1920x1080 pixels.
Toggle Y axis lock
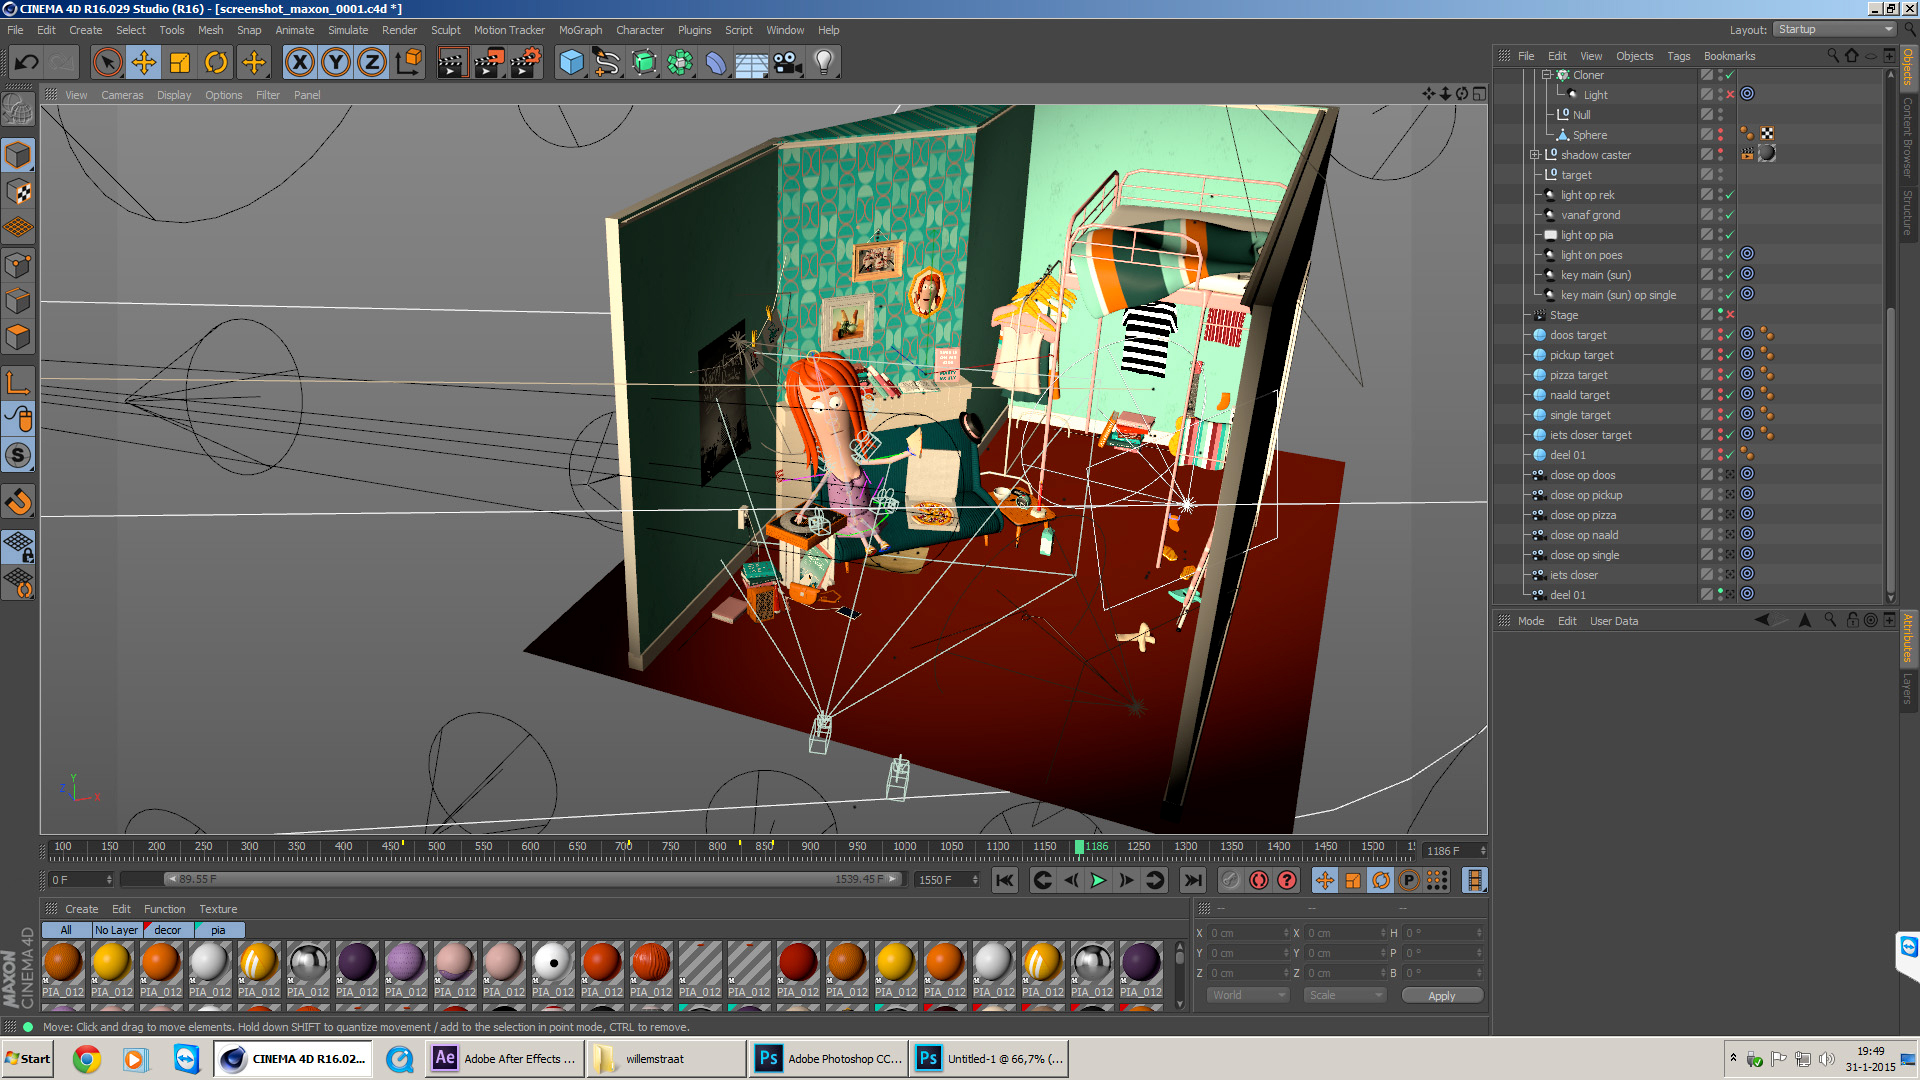click(x=336, y=63)
